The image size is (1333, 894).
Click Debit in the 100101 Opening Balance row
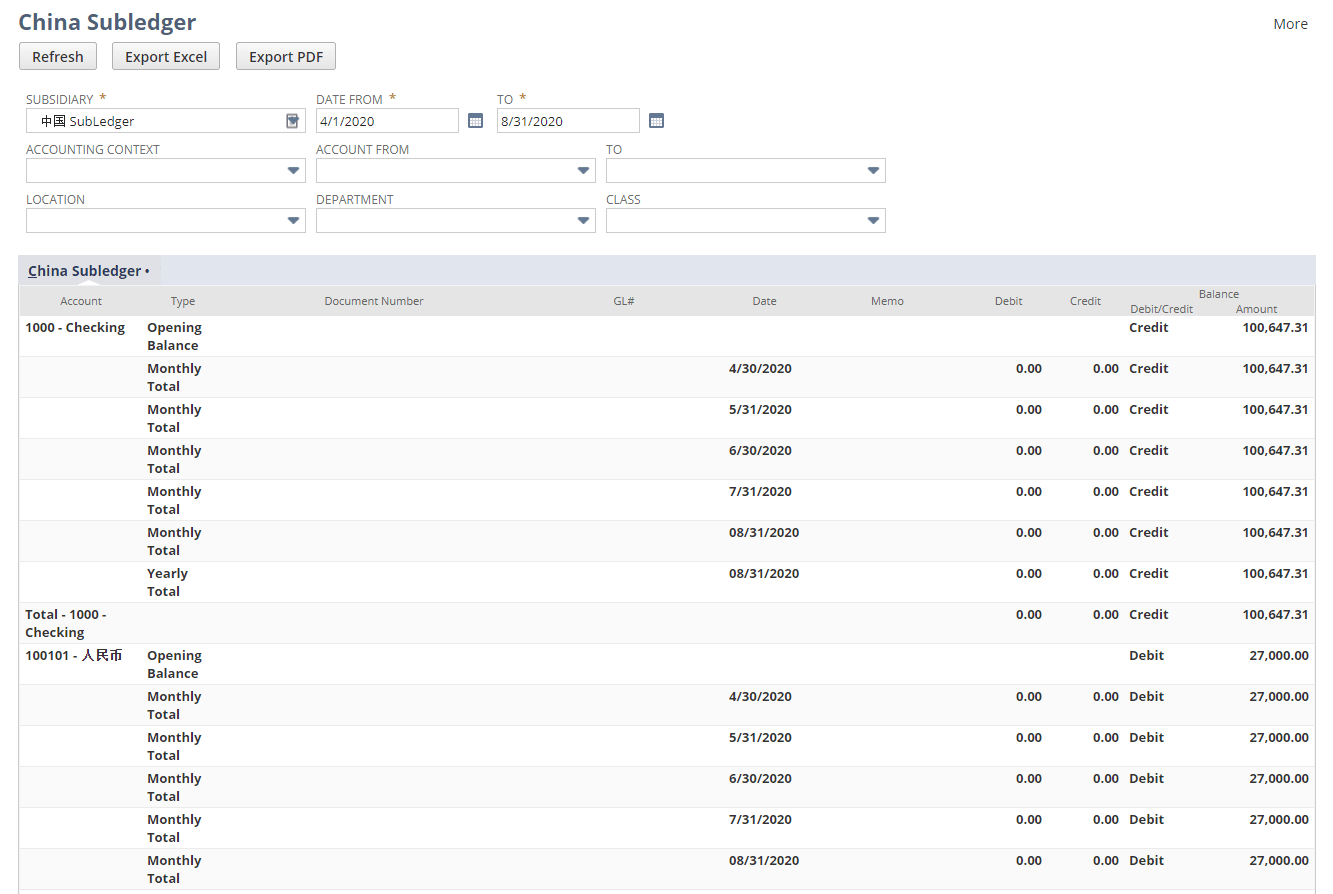tap(1146, 656)
